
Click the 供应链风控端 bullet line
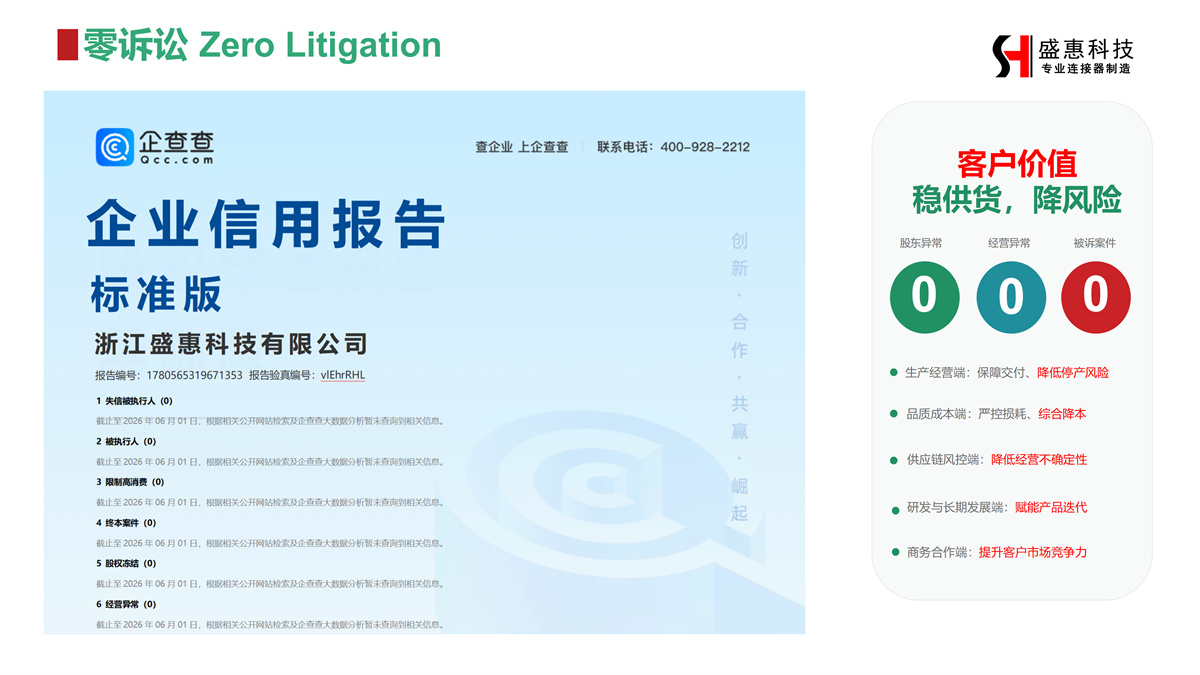coord(989,459)
